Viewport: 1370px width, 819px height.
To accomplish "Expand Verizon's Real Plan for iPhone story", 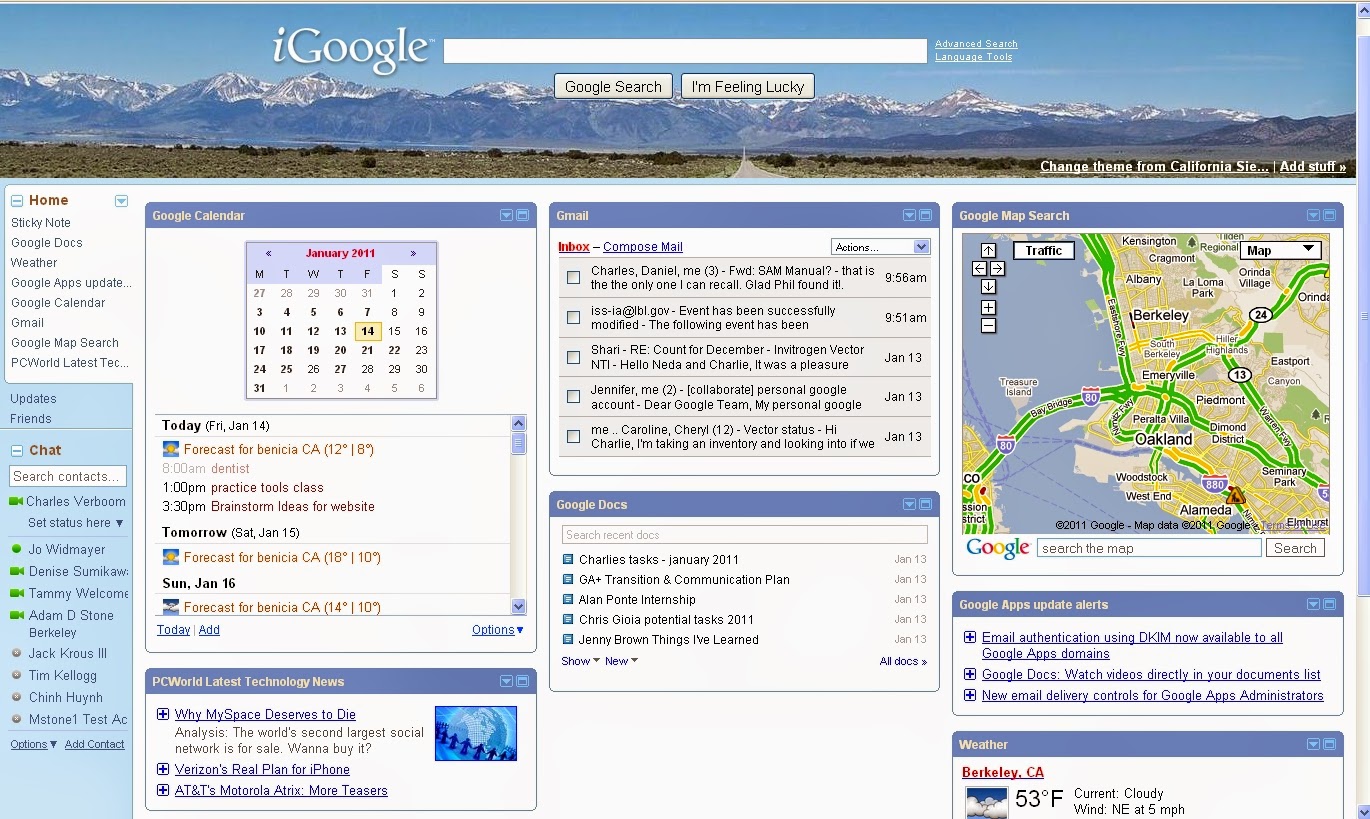I will pos(163,769).
